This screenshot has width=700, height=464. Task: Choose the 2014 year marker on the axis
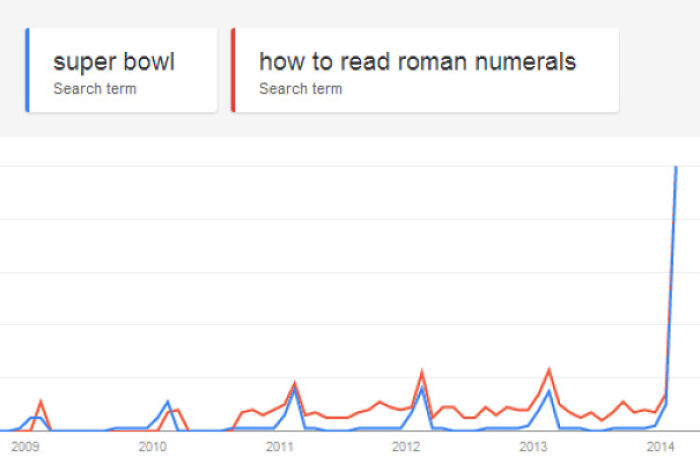[x=659, y=446]
